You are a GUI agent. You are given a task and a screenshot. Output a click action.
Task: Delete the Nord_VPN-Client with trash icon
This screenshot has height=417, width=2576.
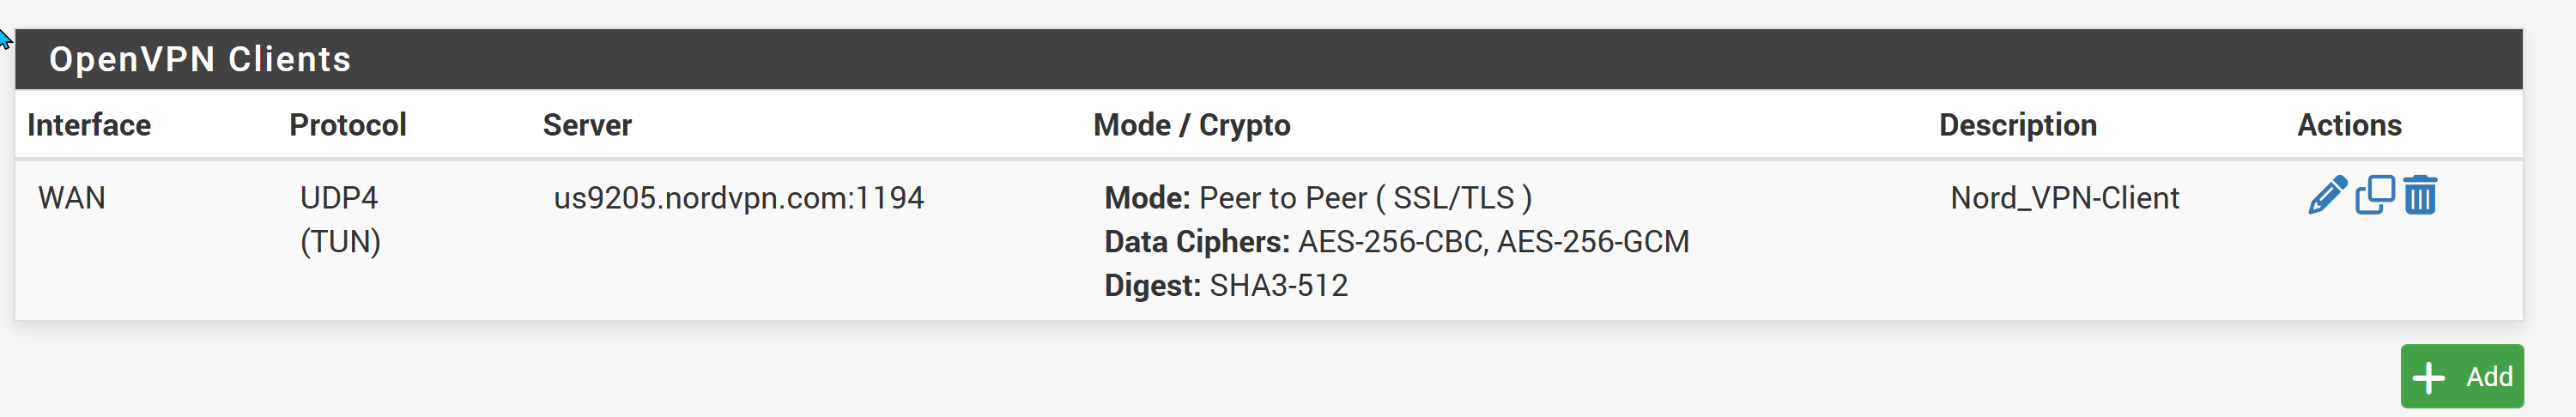pyautogui.click(x=2420, y=195)
